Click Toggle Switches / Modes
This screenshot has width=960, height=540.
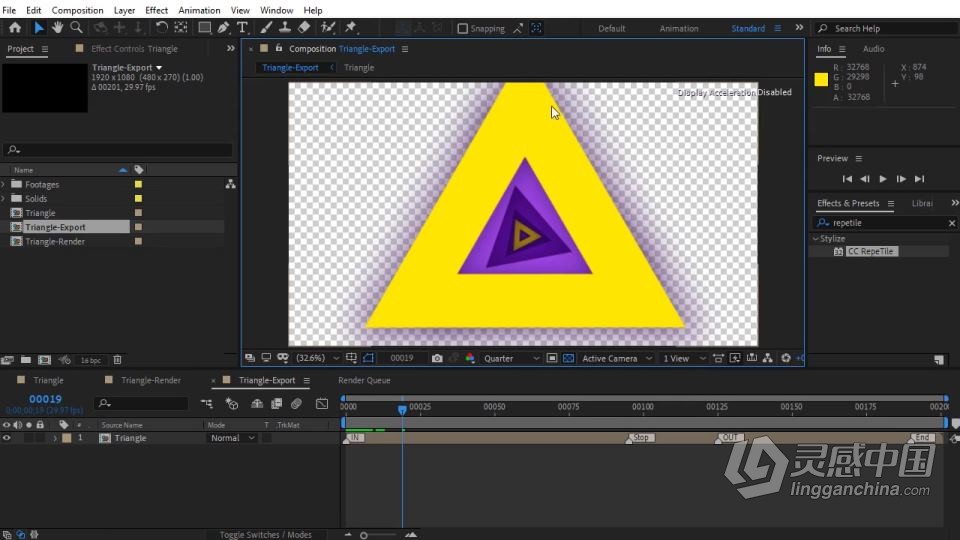pyautogui.click(x=266, y=534)
